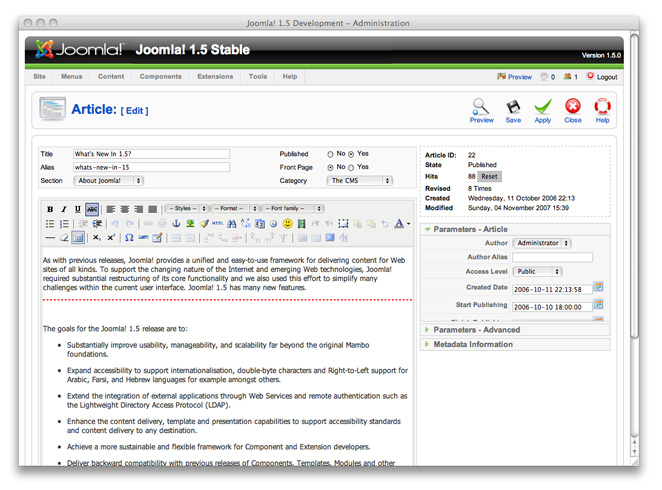Toggle bold formatting in the editor
This screenshot has width=662, height=490.
point(50,209)
